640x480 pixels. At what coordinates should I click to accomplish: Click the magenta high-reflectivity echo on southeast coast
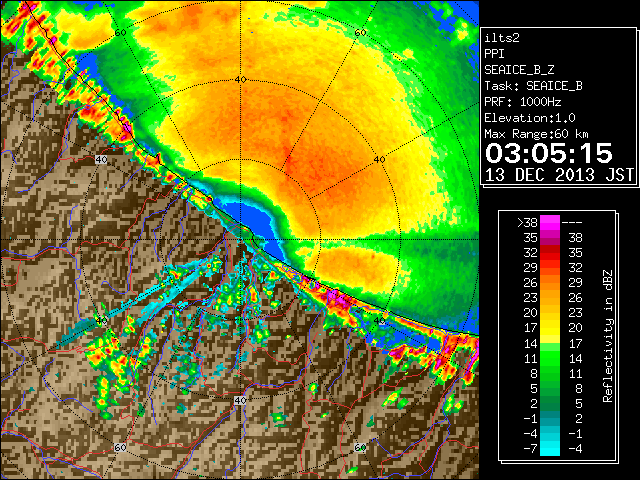point(338,300)
